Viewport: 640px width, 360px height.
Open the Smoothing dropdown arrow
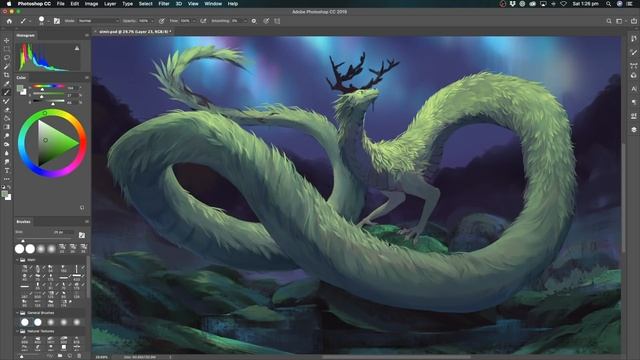[x=245, y=21]
